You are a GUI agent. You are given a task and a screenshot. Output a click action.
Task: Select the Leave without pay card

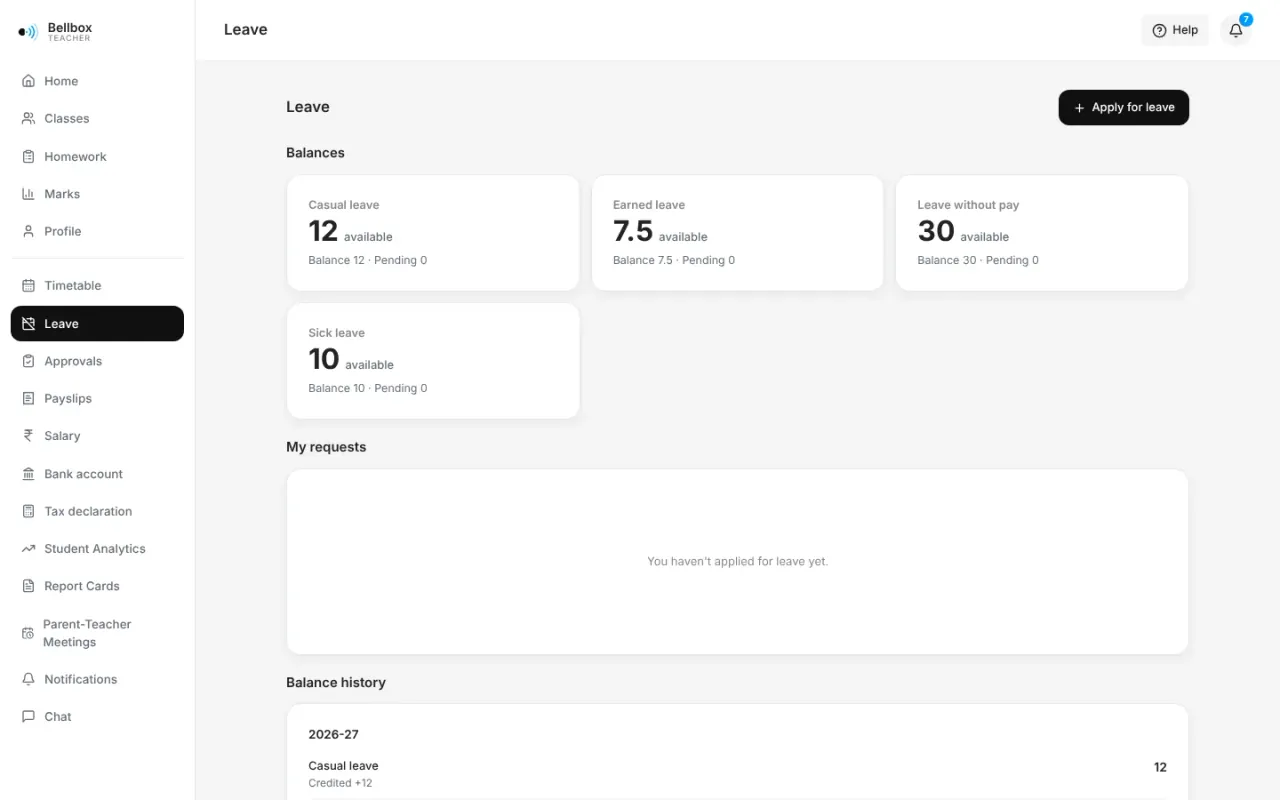[1042, 233]
